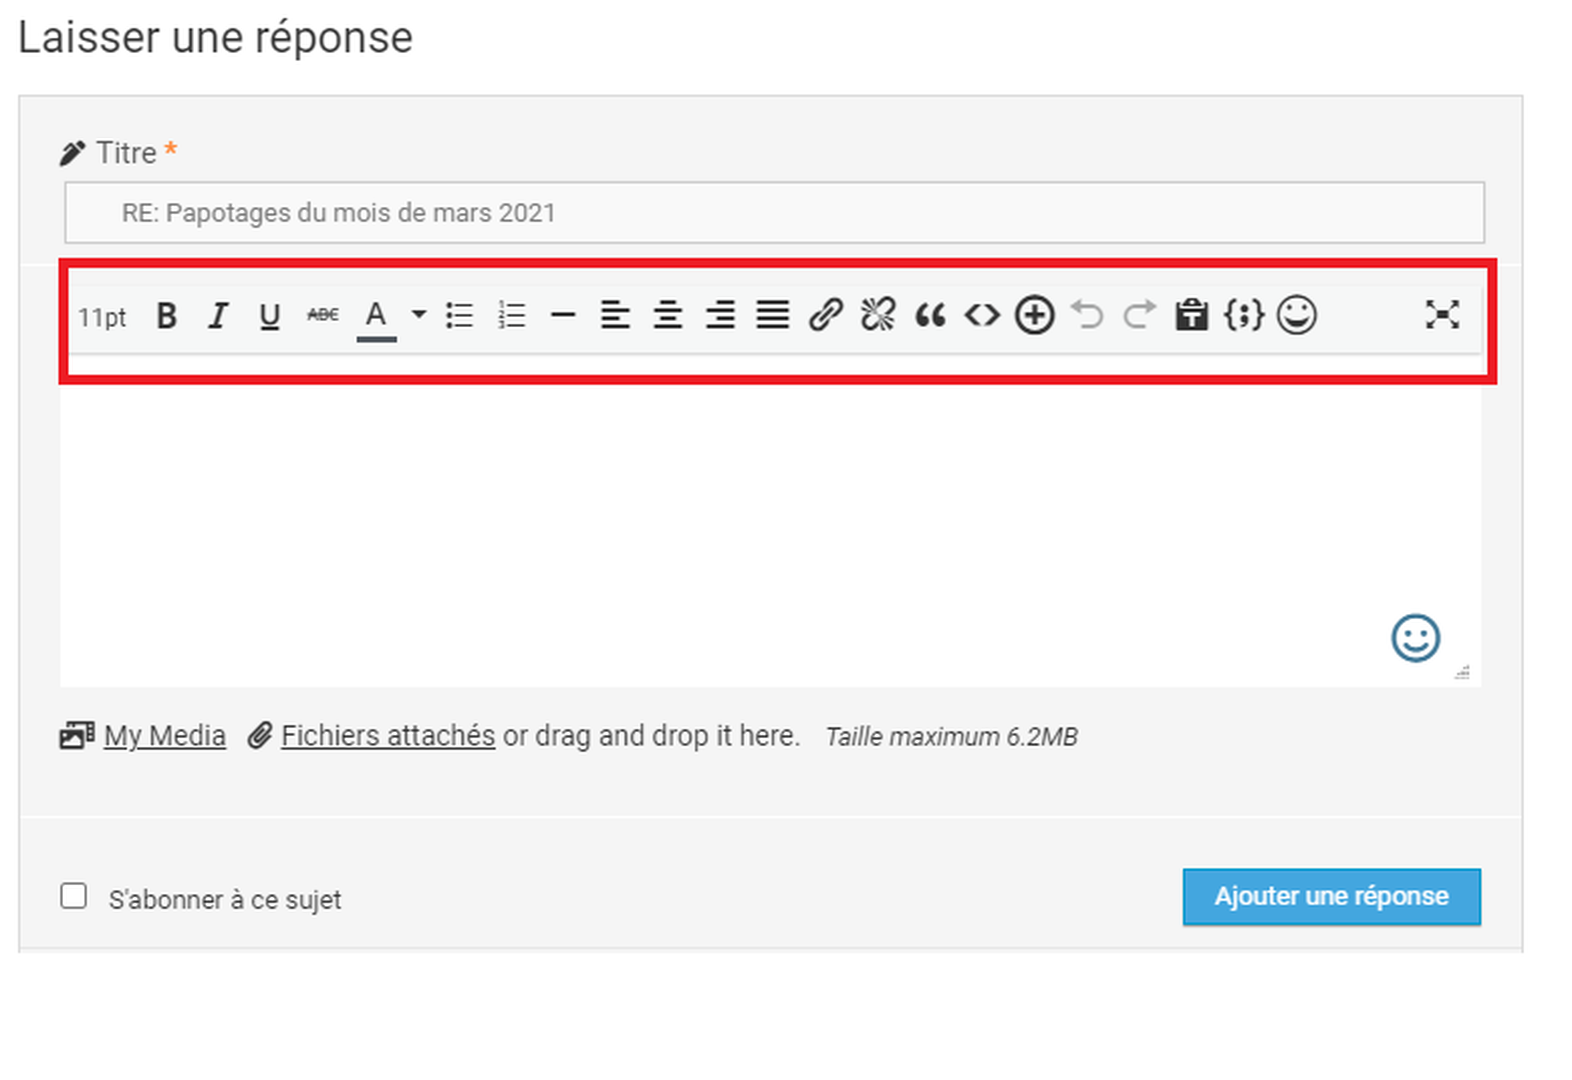Underline the selected text
This screenshot has width=1572, height=1080.
click(269, 316)
